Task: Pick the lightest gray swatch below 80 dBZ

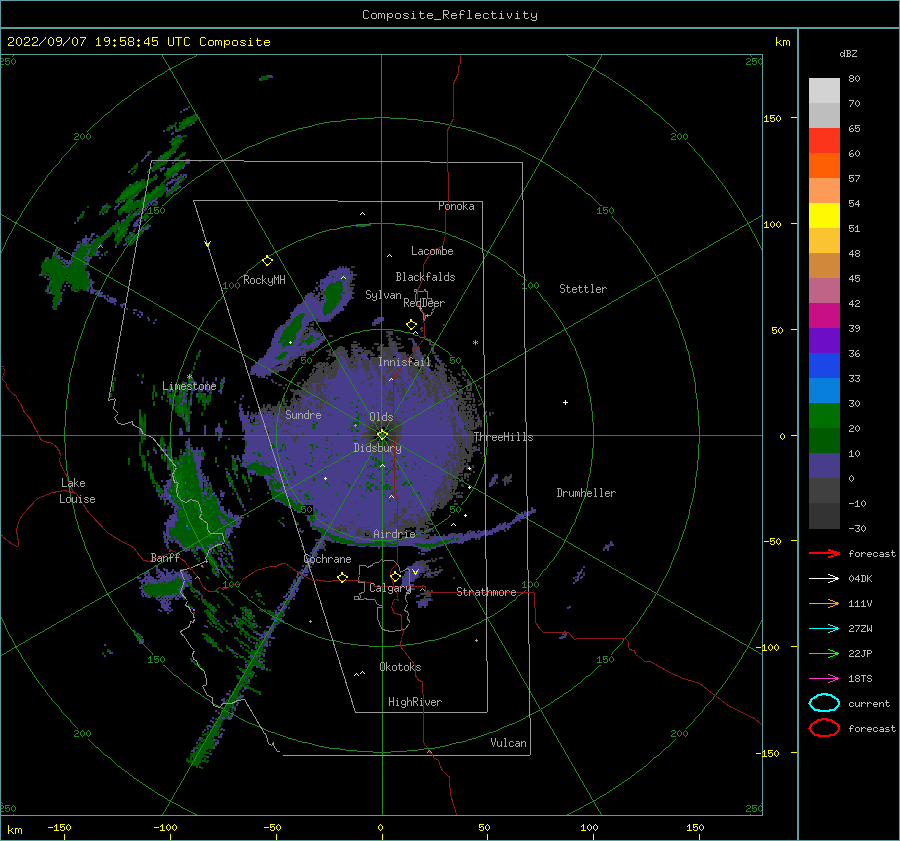Action: coord(824,90)
